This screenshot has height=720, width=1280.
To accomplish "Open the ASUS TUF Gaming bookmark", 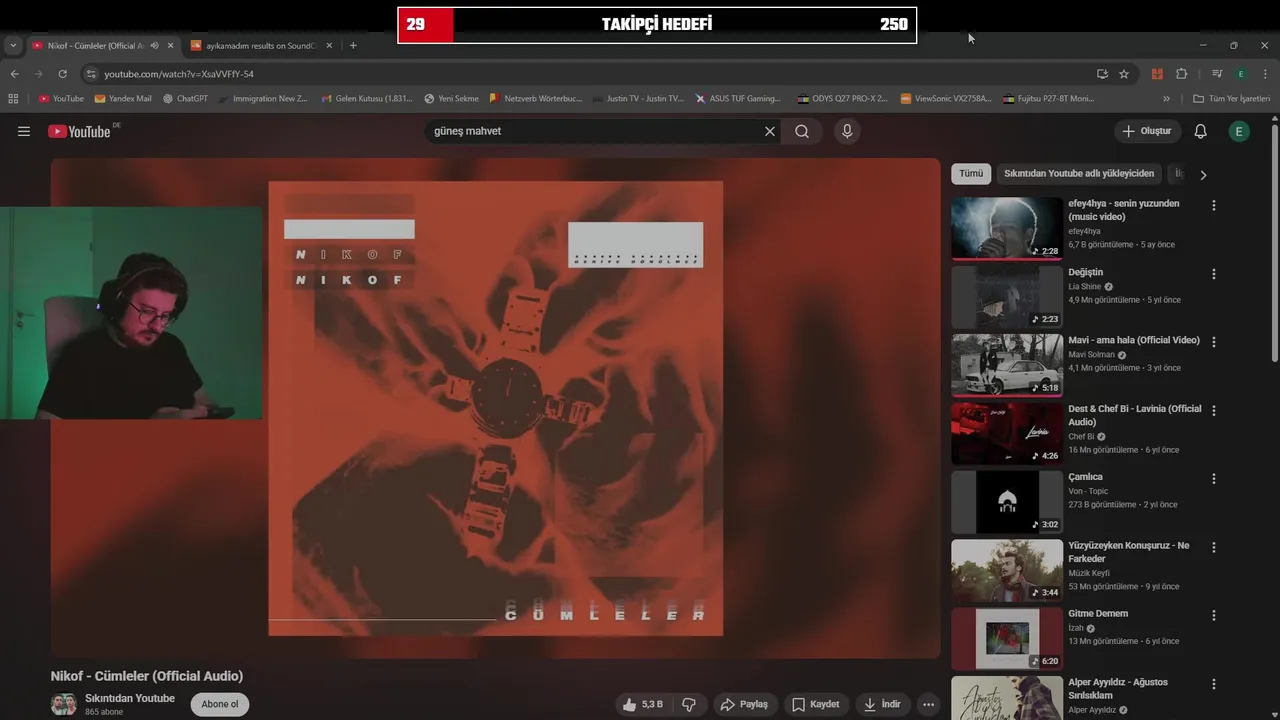I will coord(739,99).
